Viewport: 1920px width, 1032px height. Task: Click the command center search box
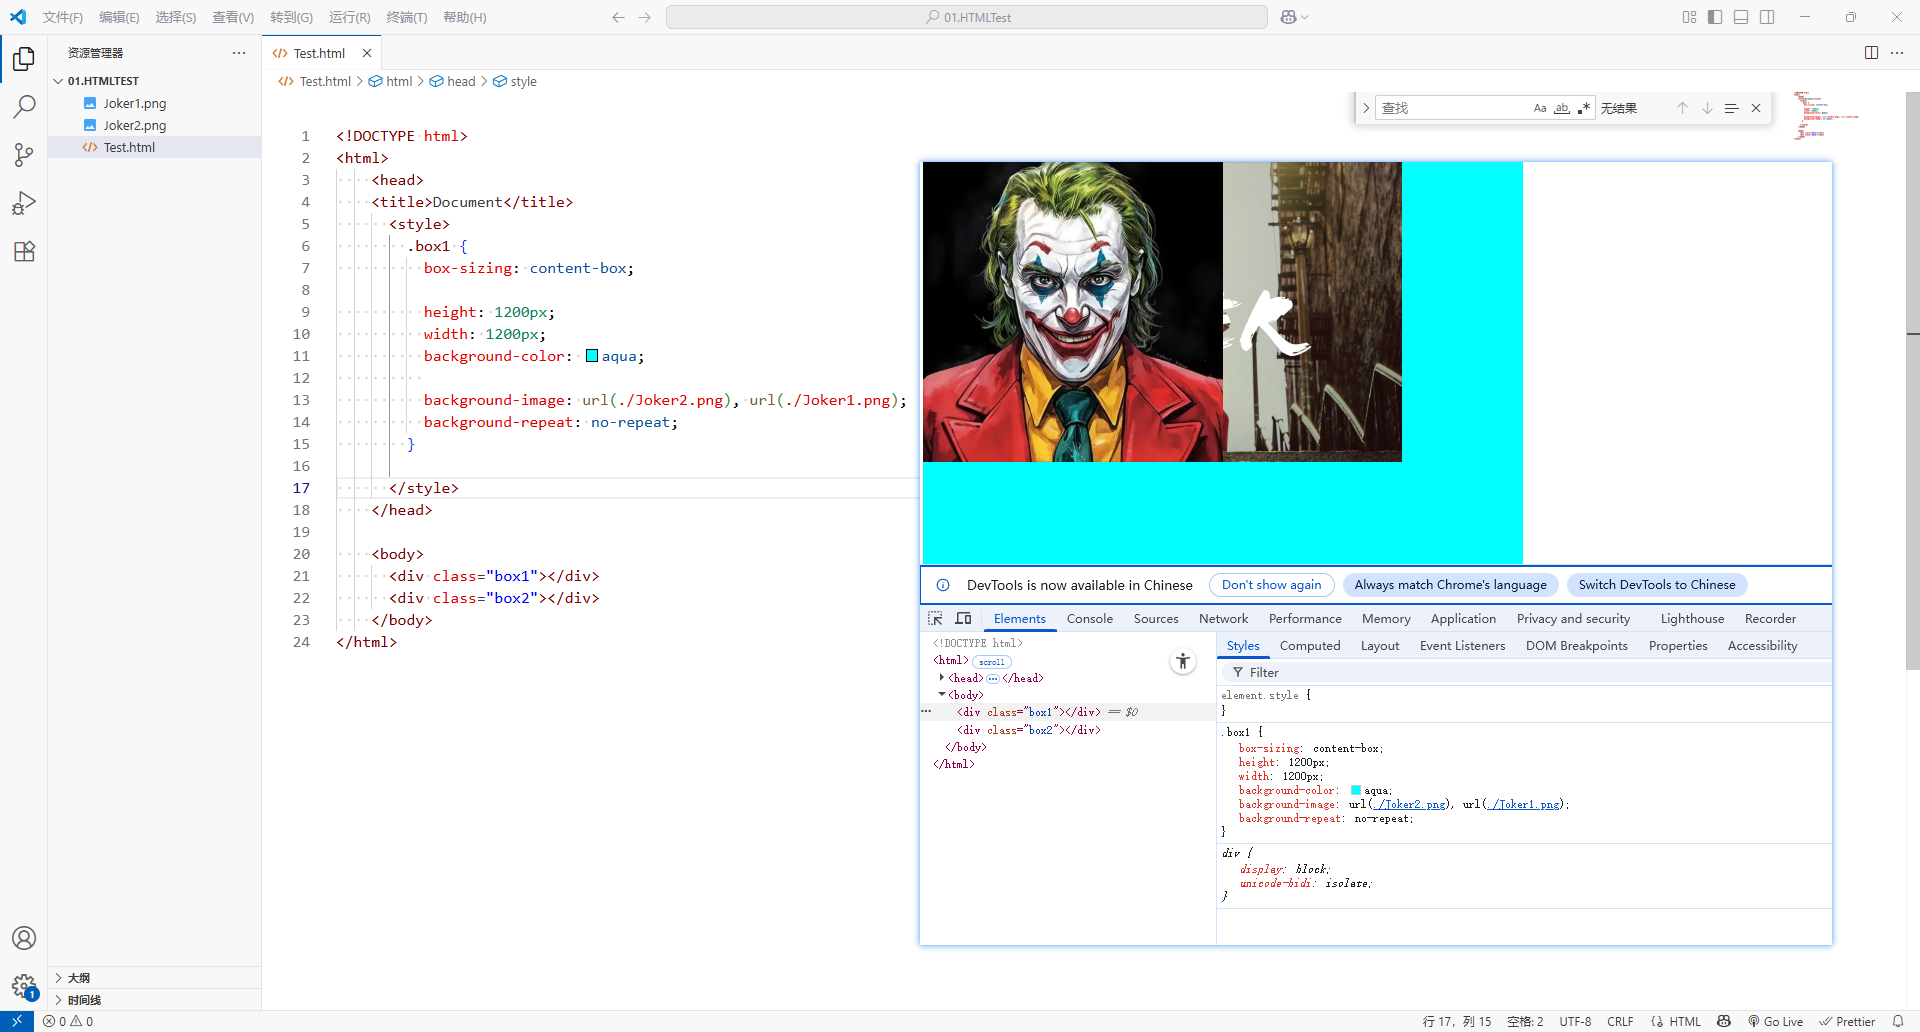(x=967, y=17)
